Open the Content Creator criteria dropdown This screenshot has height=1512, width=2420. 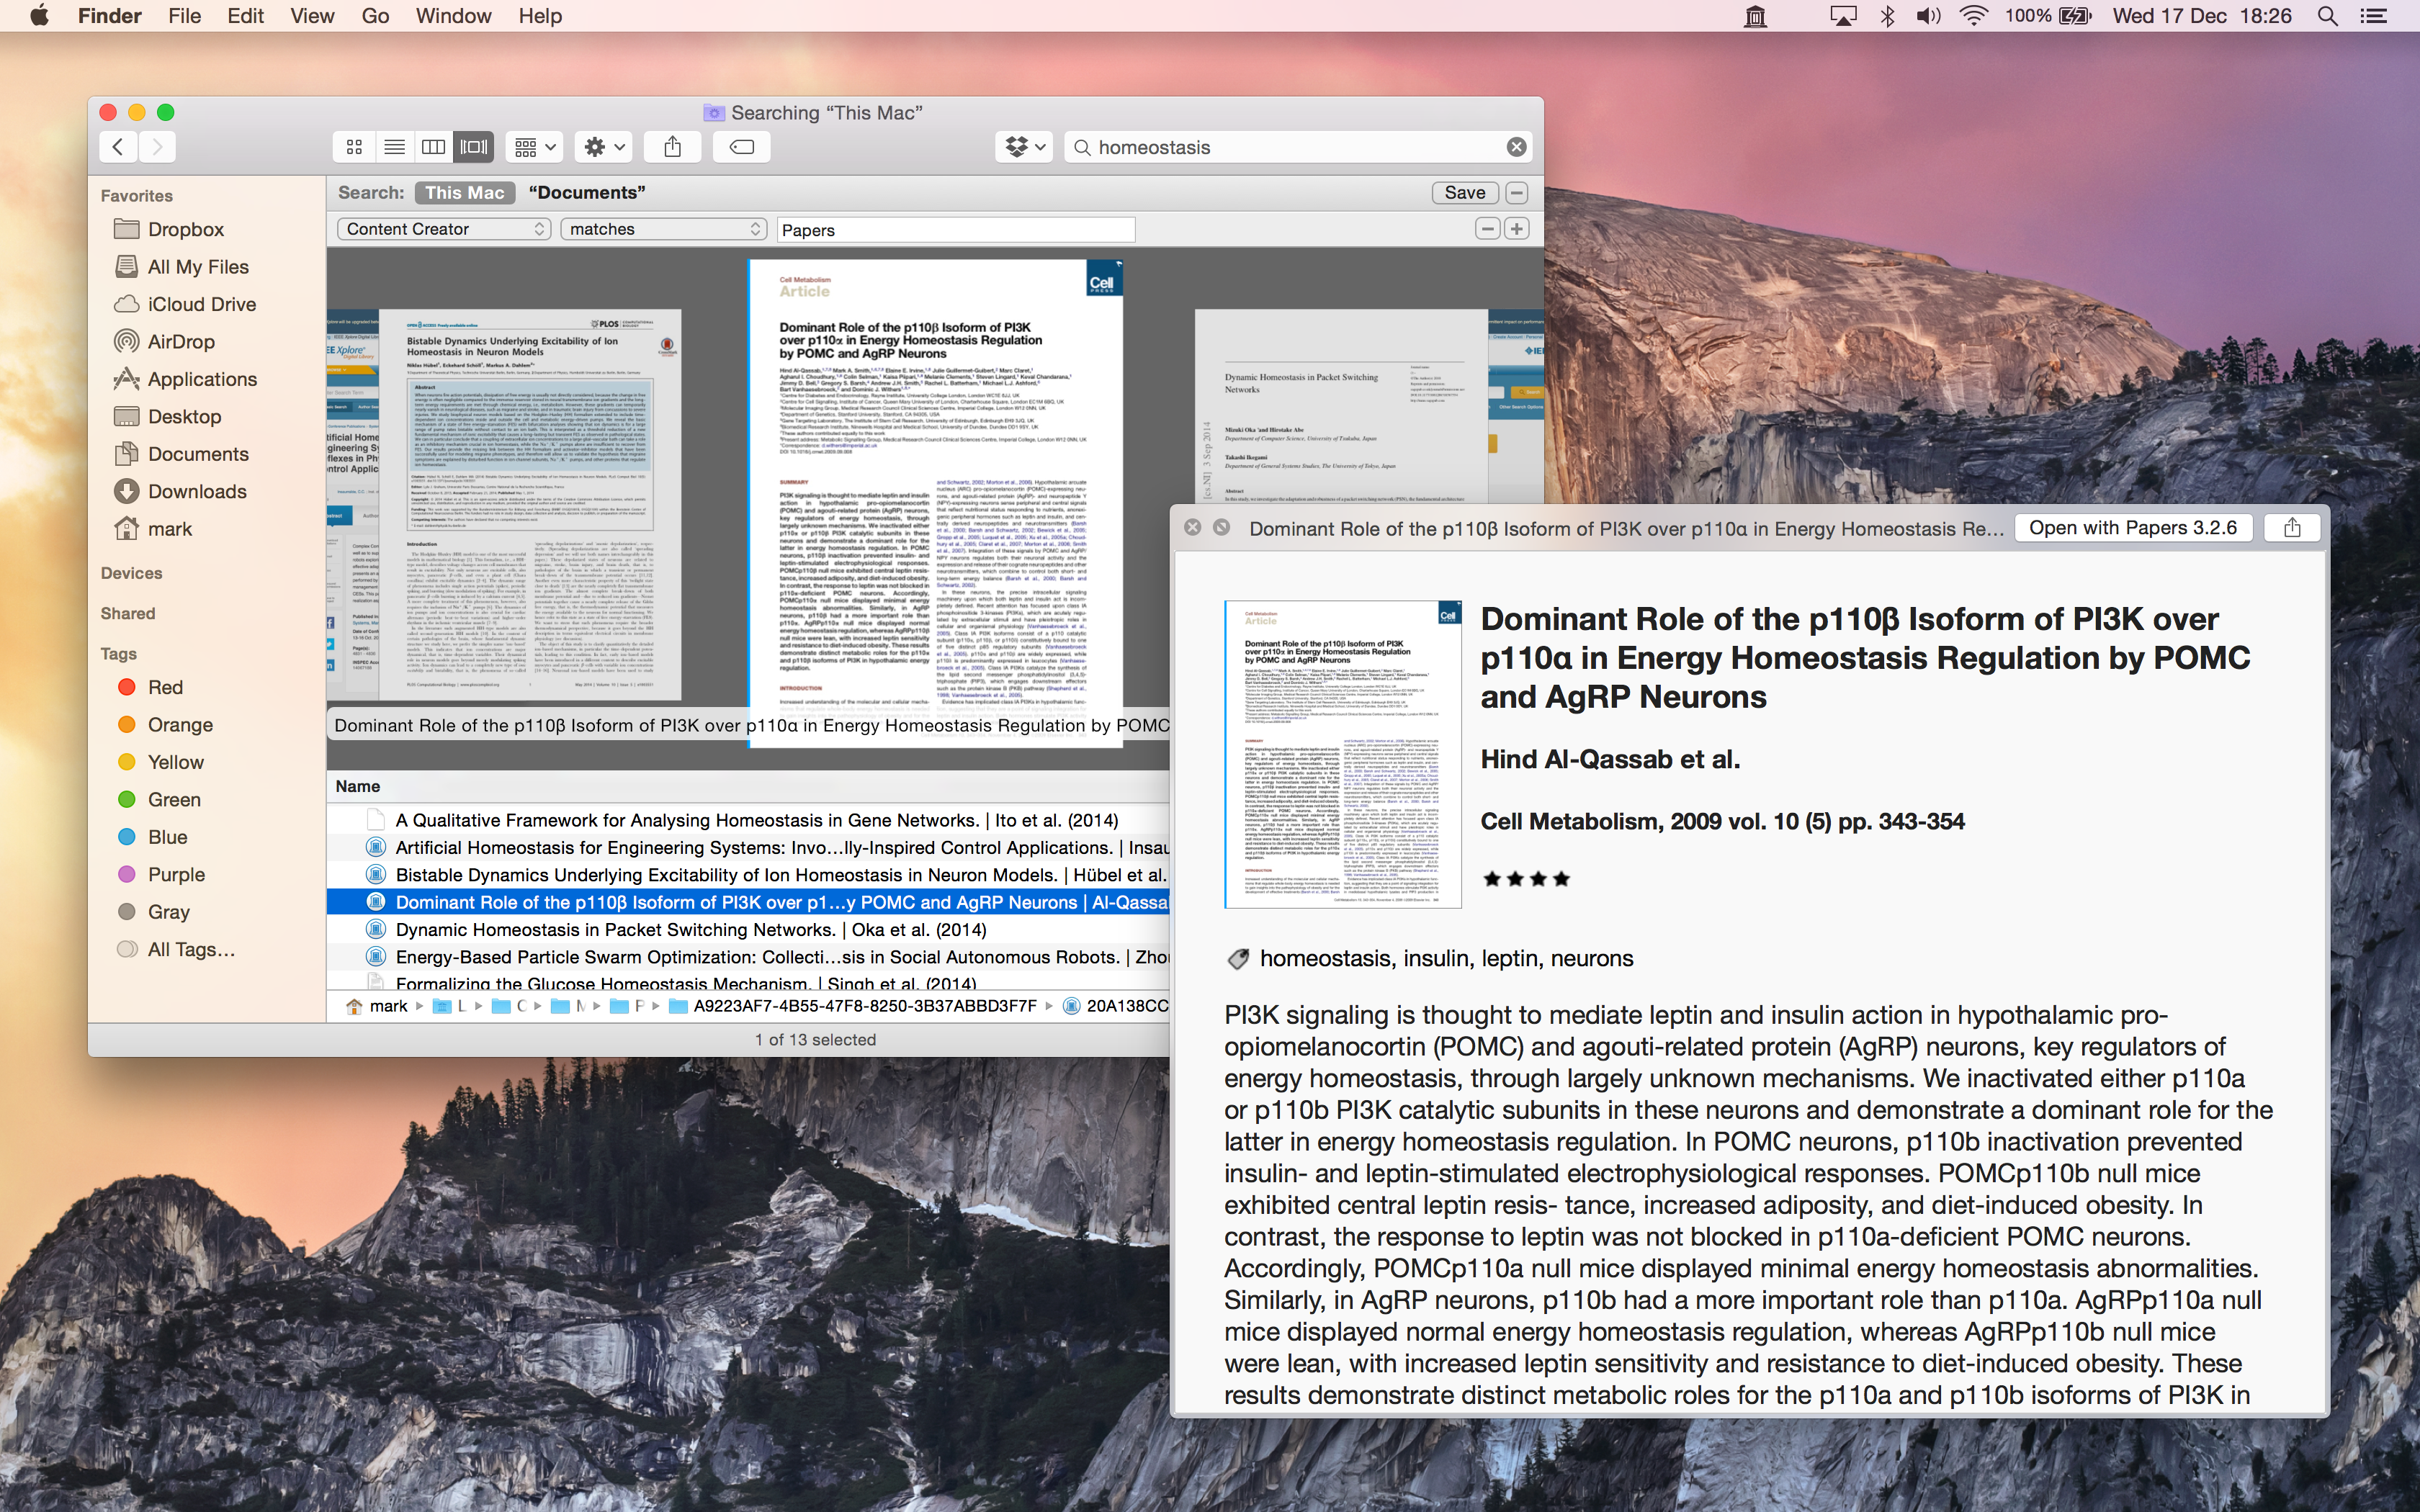coord(444,229)
